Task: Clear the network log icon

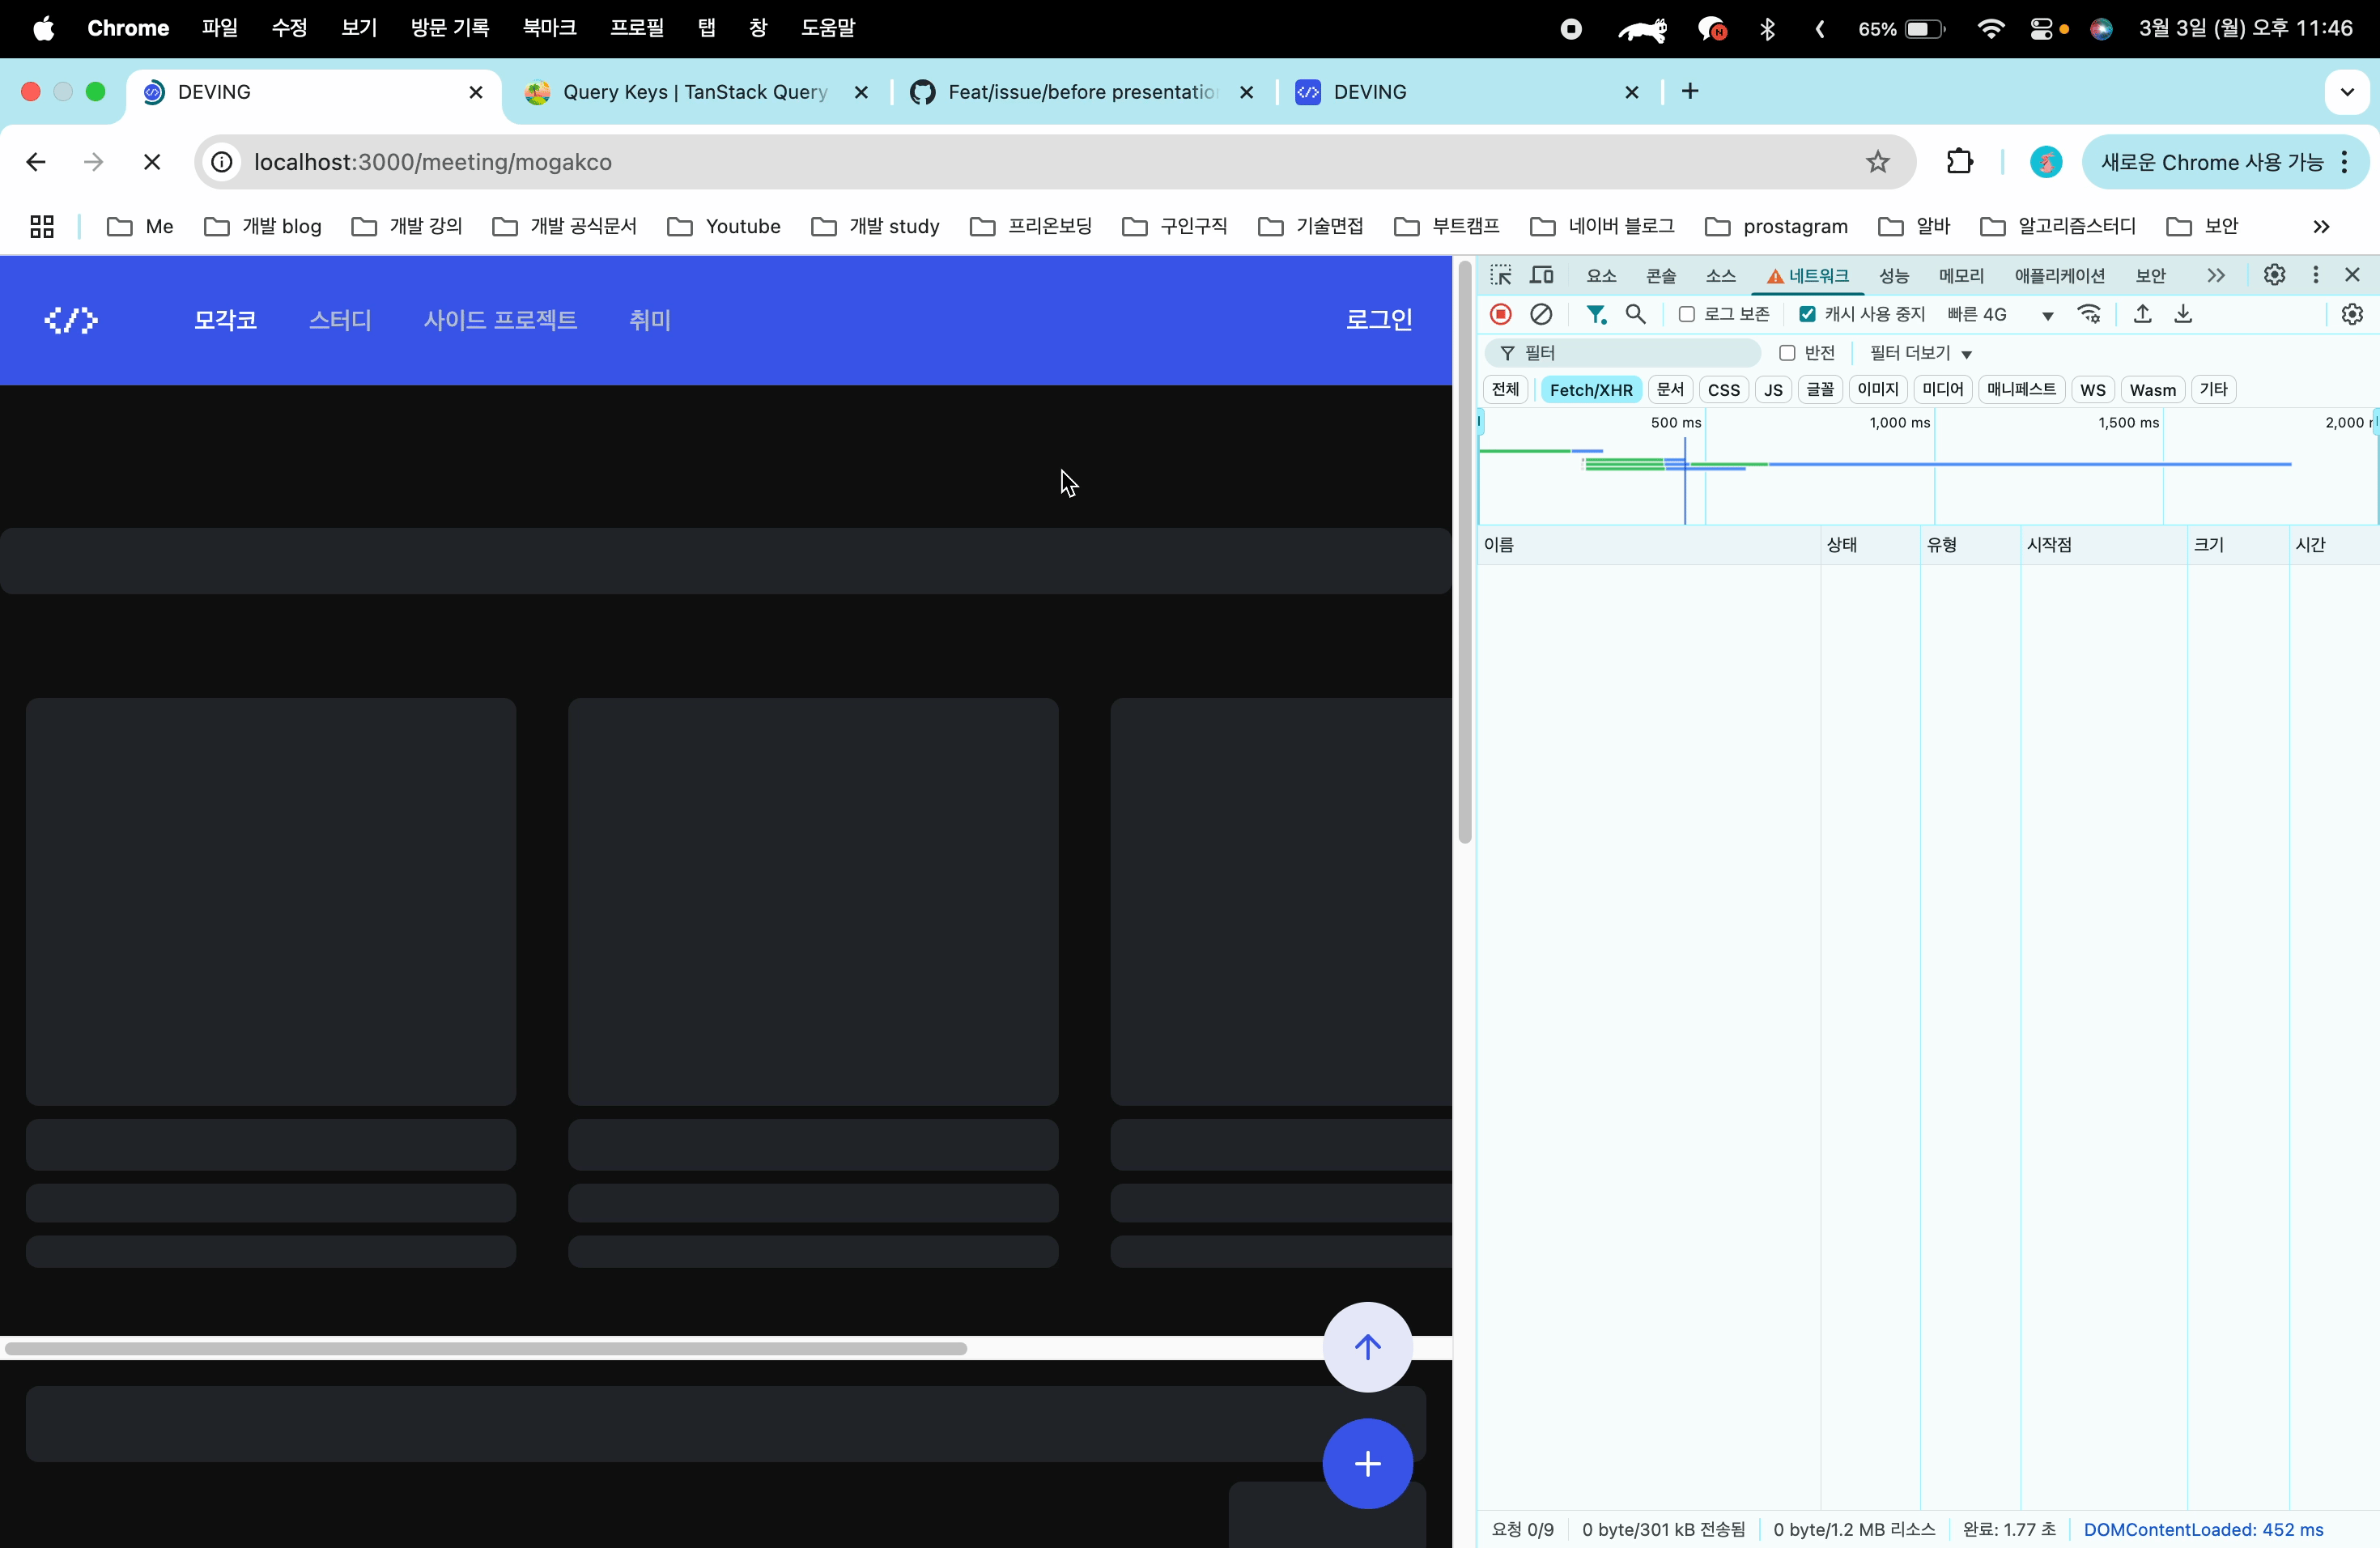Action: [1541, 314]
